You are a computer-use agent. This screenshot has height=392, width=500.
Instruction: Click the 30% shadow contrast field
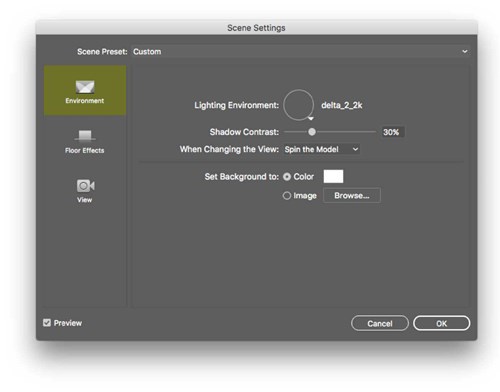393,132
